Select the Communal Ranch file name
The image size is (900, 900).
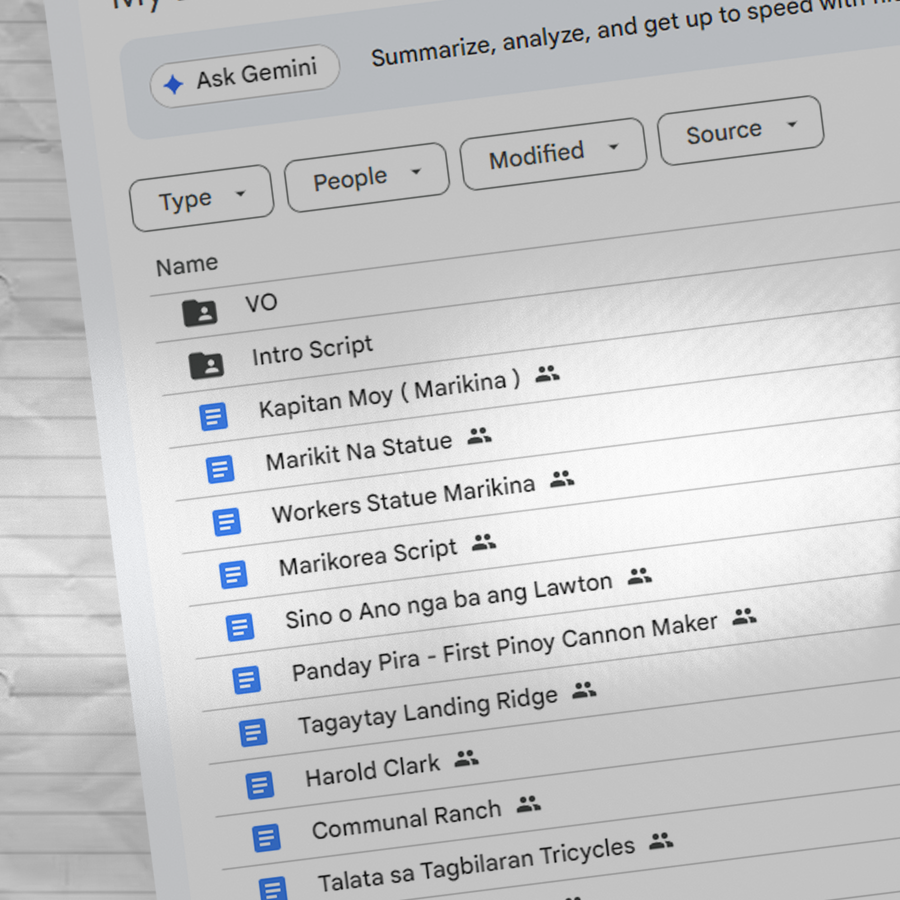click(x=407, y=820)
